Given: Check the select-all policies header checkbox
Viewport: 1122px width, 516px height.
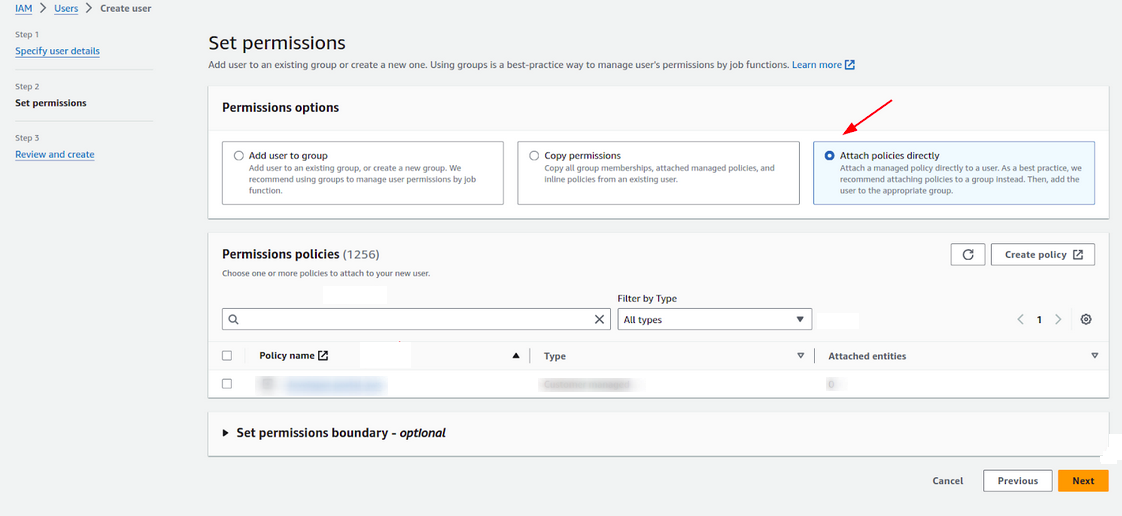Looking at the screenshot, I should [x=227, y=356].
